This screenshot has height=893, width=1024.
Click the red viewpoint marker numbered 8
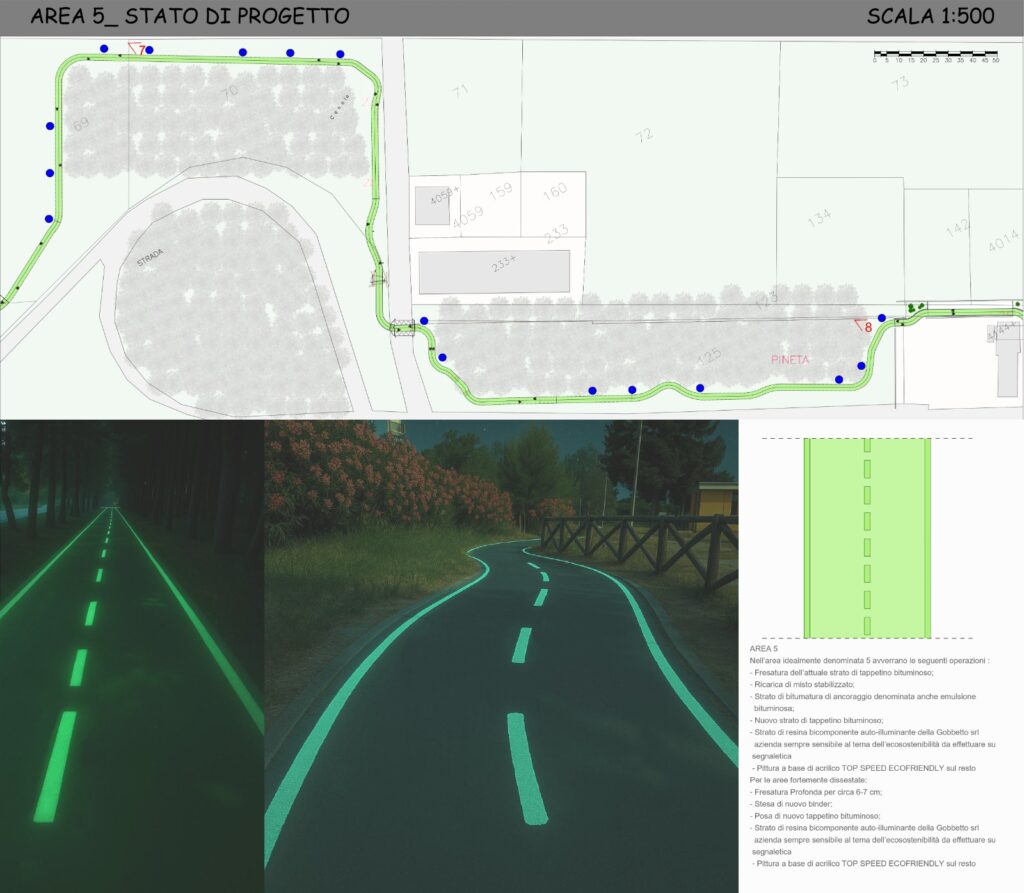click(x=864, y=325)
